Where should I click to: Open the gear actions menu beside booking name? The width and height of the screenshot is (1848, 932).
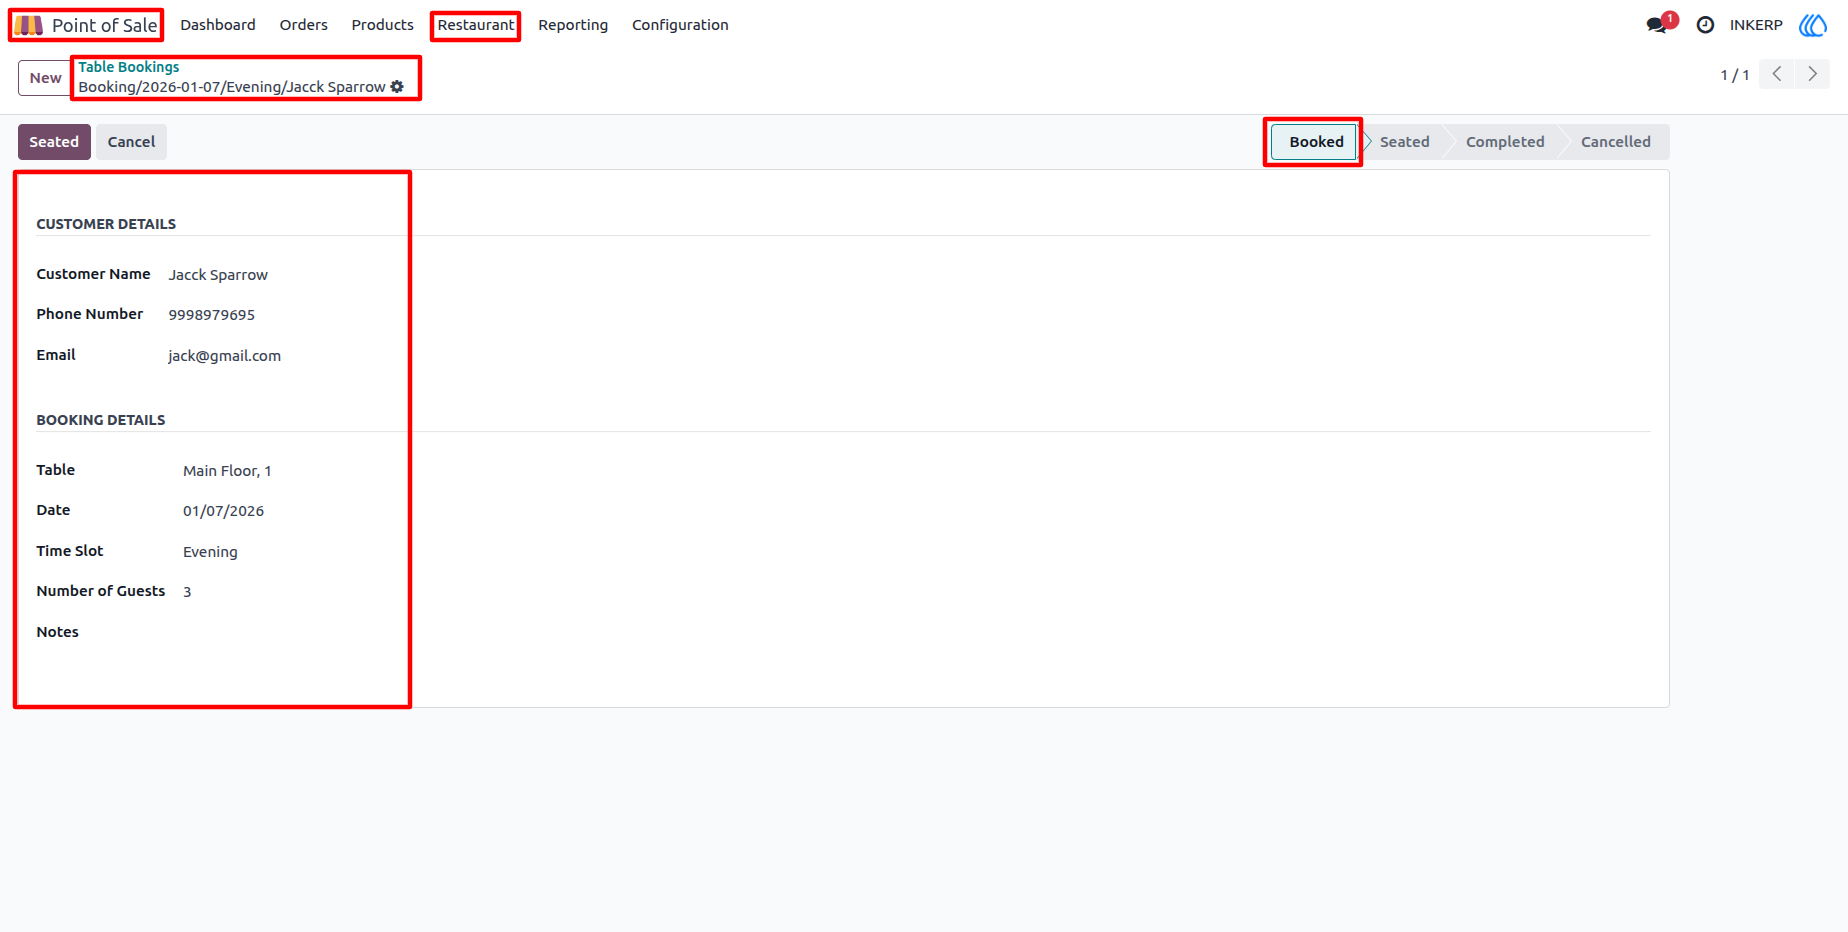397,87
